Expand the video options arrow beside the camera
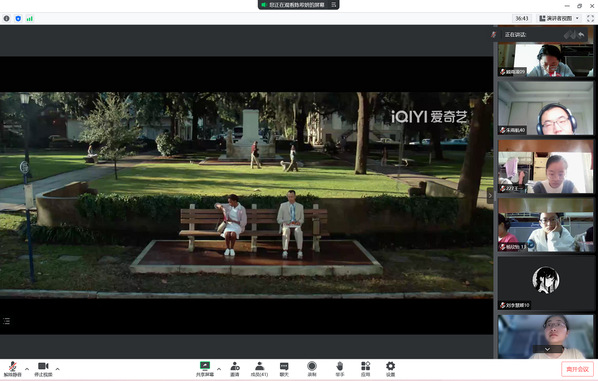598x381 pixels. [58, 369]
